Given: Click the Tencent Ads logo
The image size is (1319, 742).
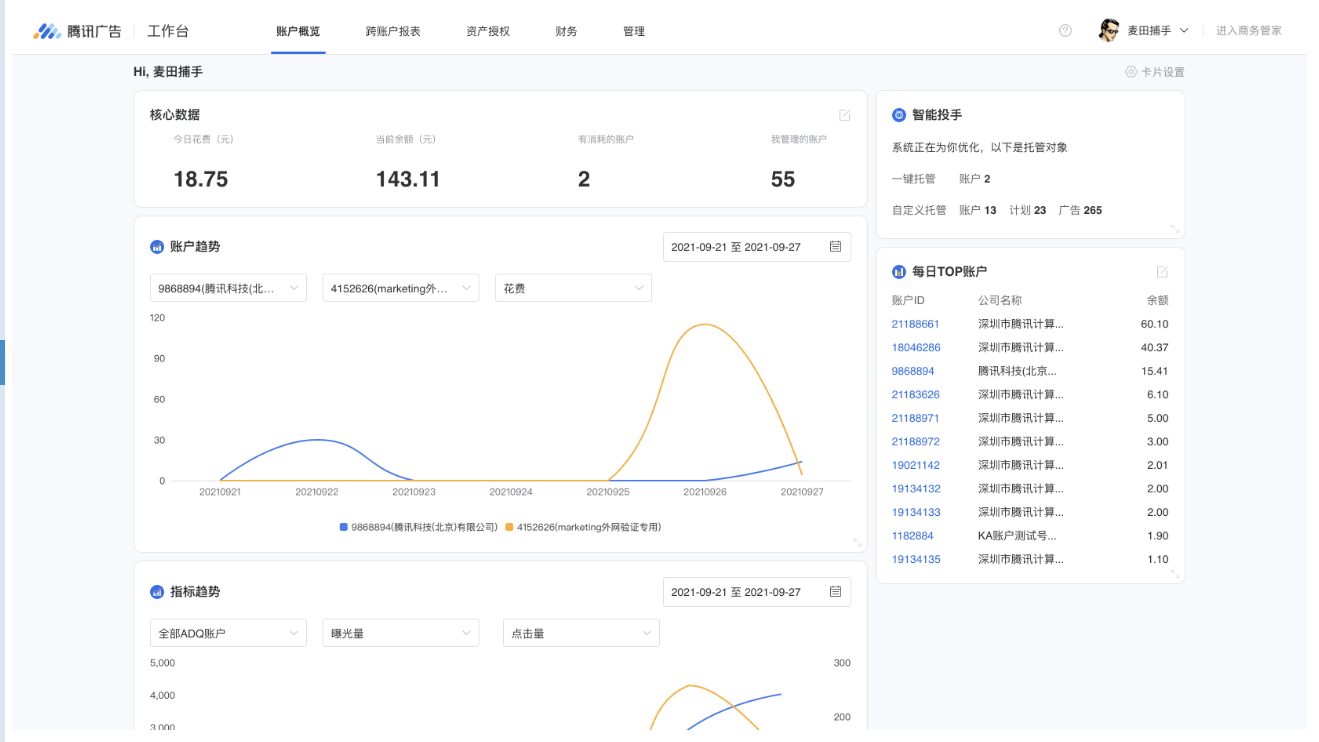Looking at the screenshot, I should click(x=76, y=31).
